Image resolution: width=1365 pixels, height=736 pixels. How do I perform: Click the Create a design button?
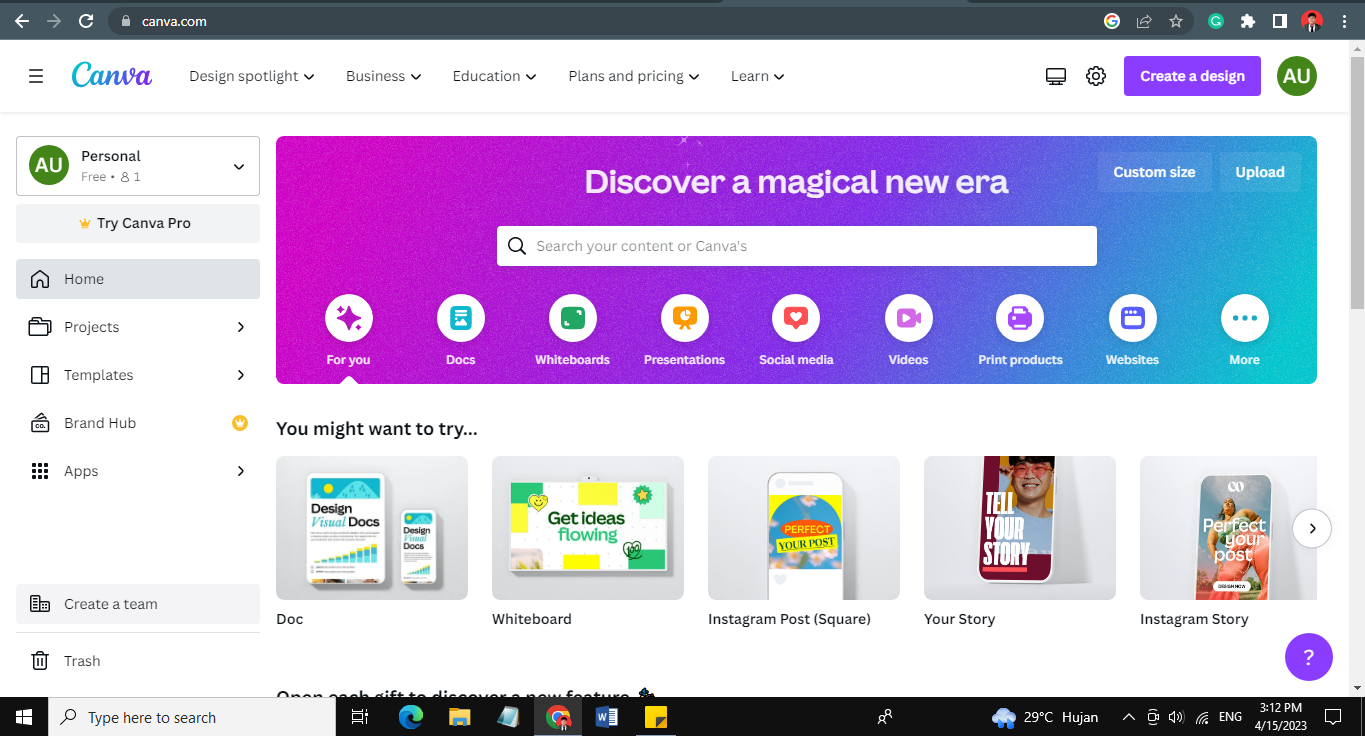1191,75
